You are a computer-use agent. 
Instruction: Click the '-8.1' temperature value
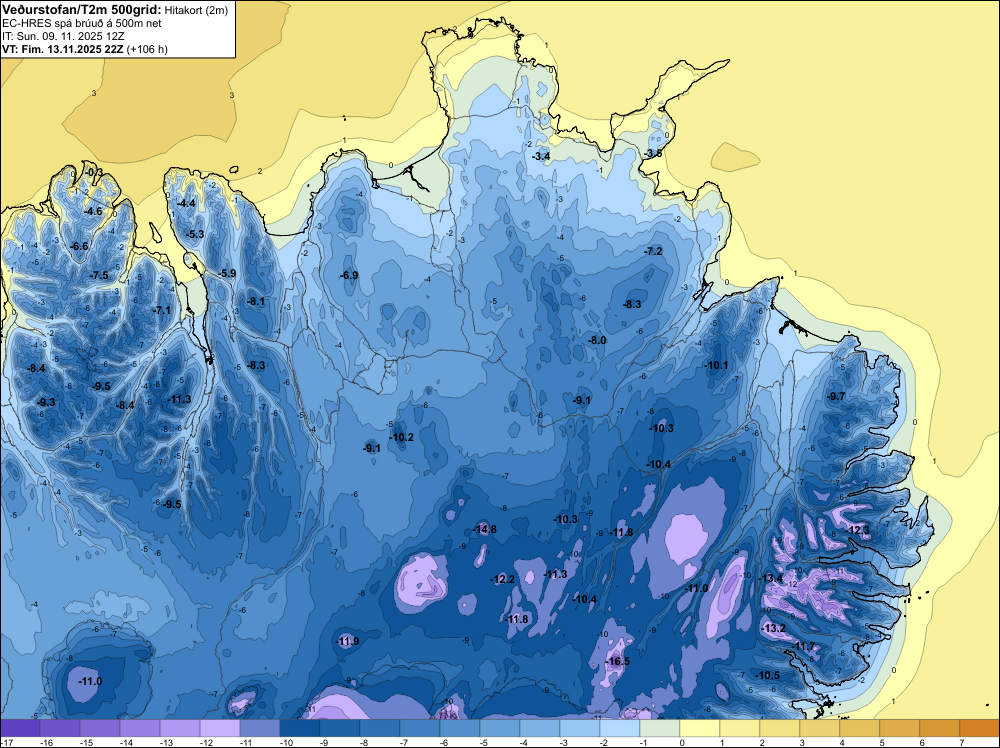(x=256, y=301)
